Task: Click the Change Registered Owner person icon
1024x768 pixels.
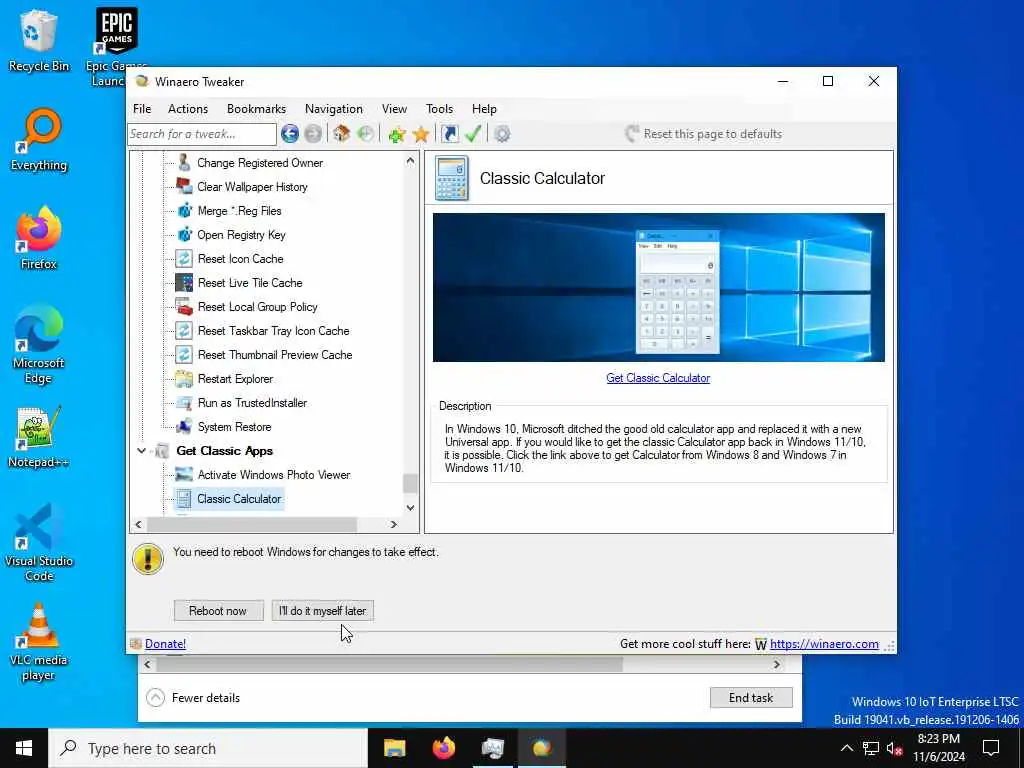Action: click(x=184, y=163)
